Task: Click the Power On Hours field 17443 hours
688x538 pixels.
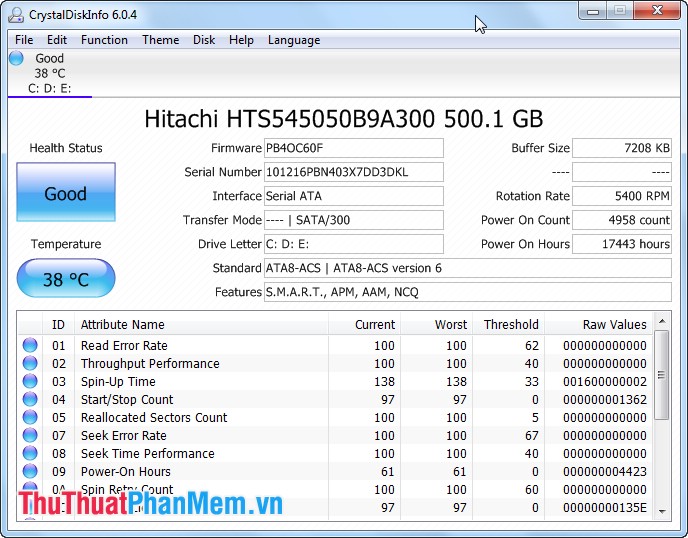Action: click(x=622, y=244)
